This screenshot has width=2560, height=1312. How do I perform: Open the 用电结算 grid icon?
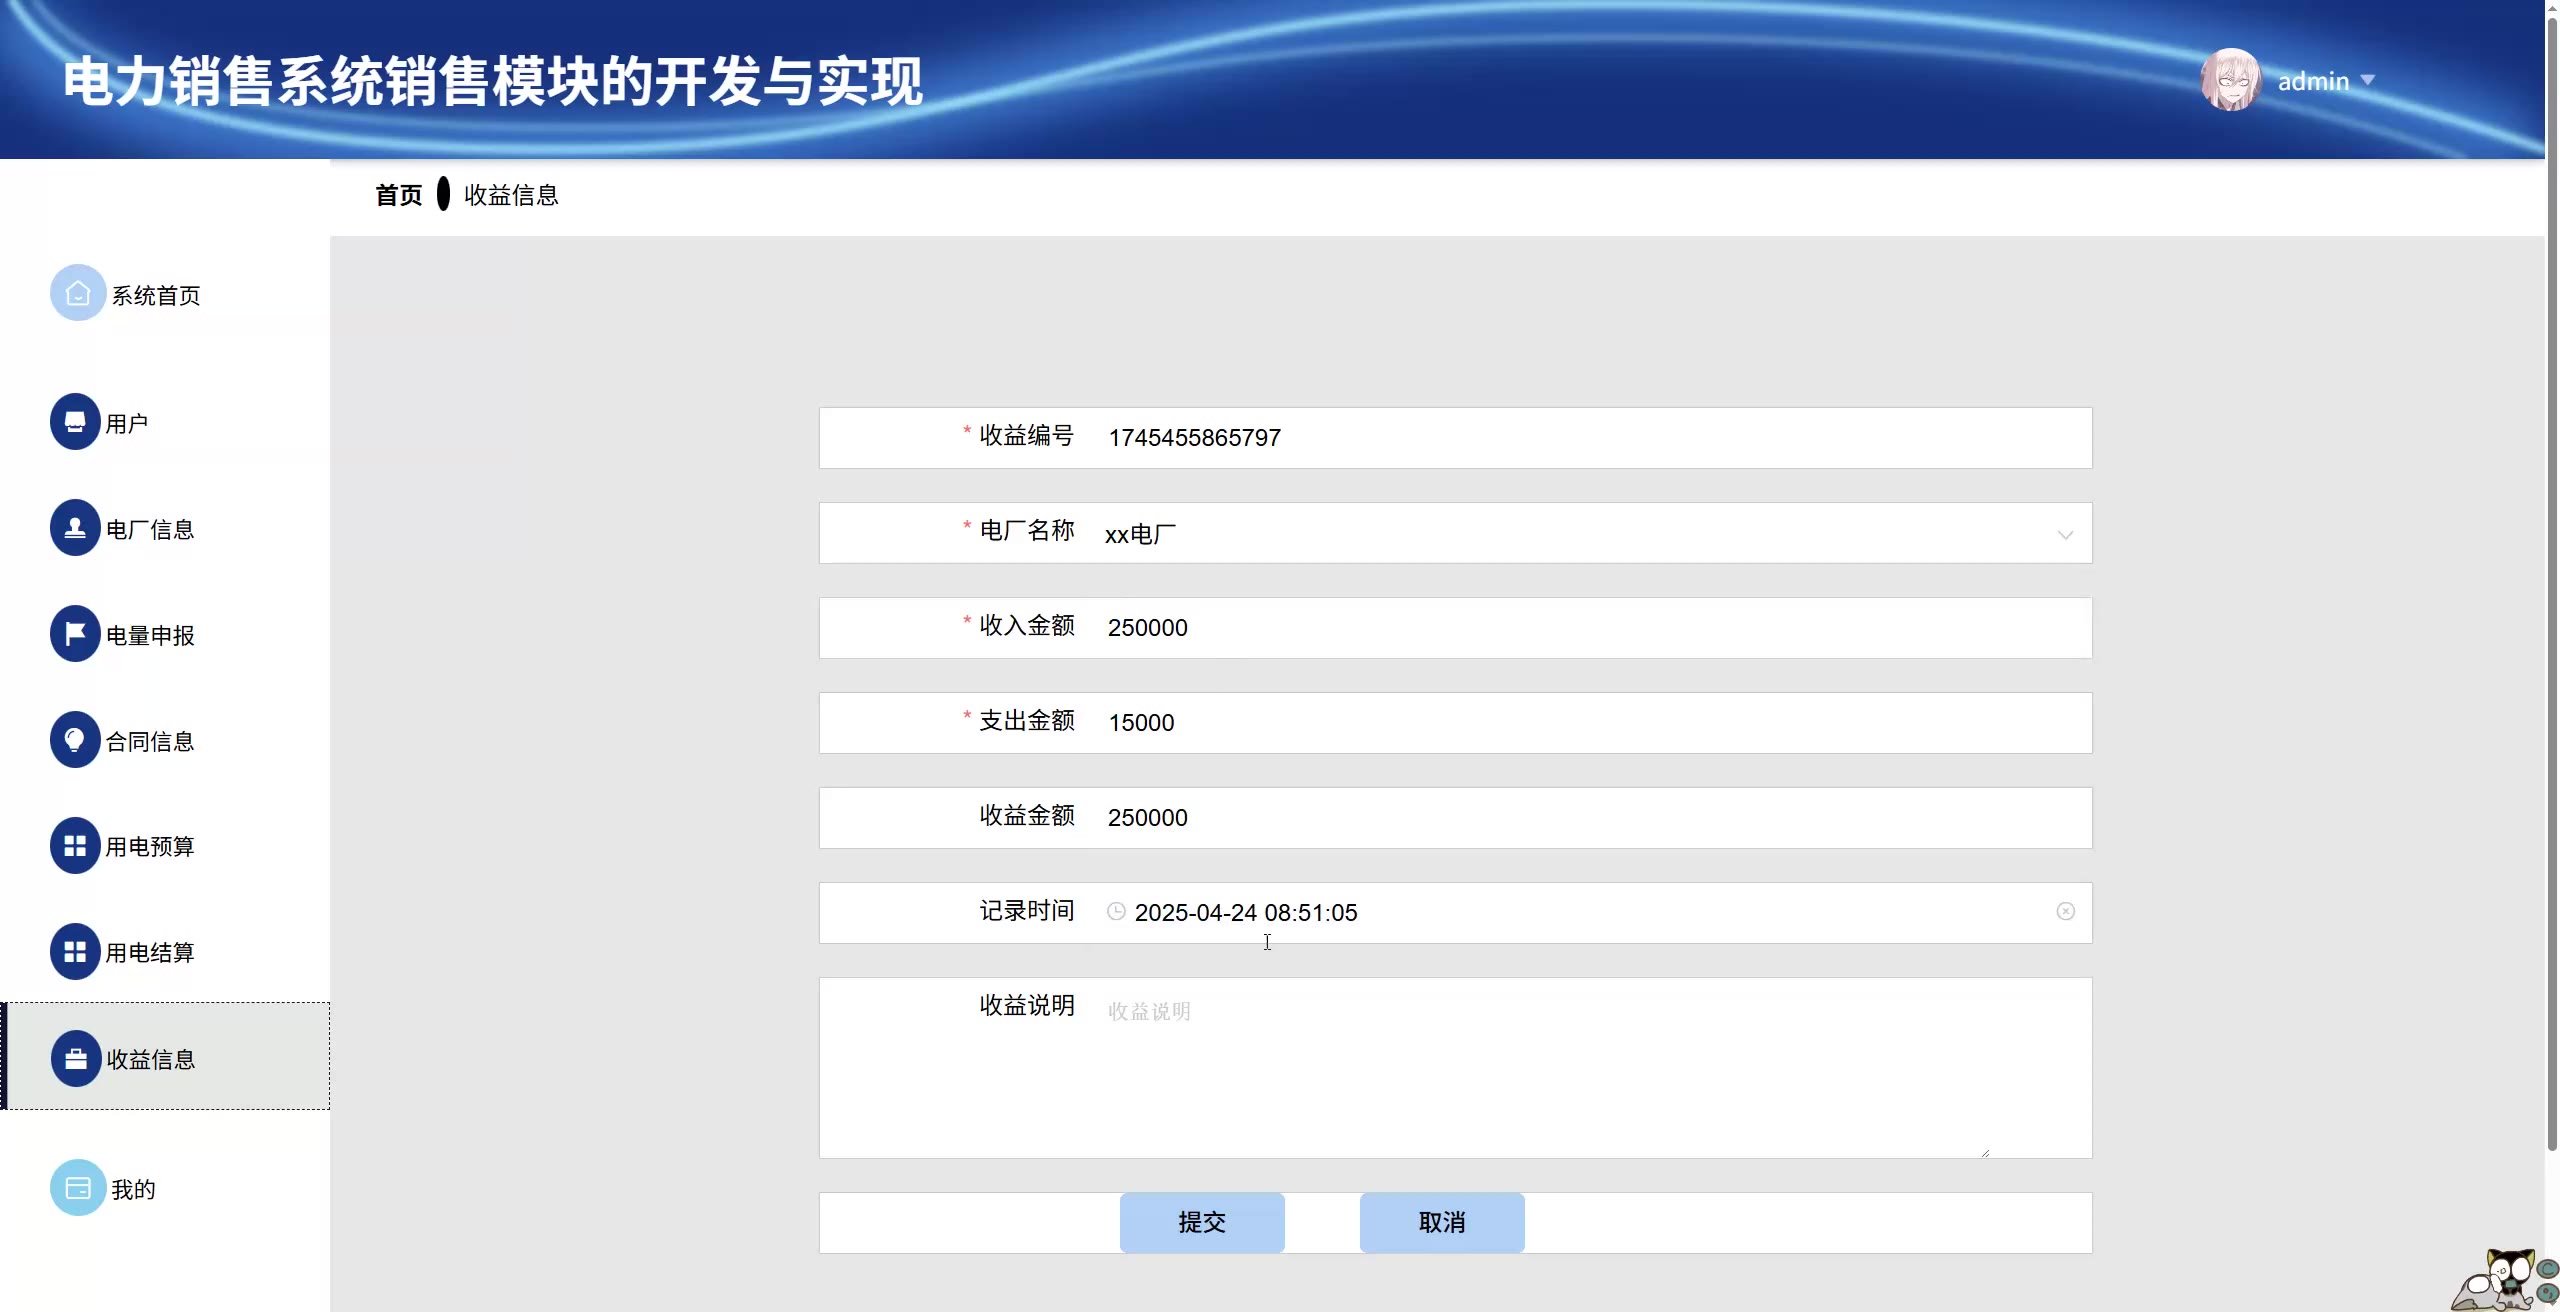[x=75, y=952]
